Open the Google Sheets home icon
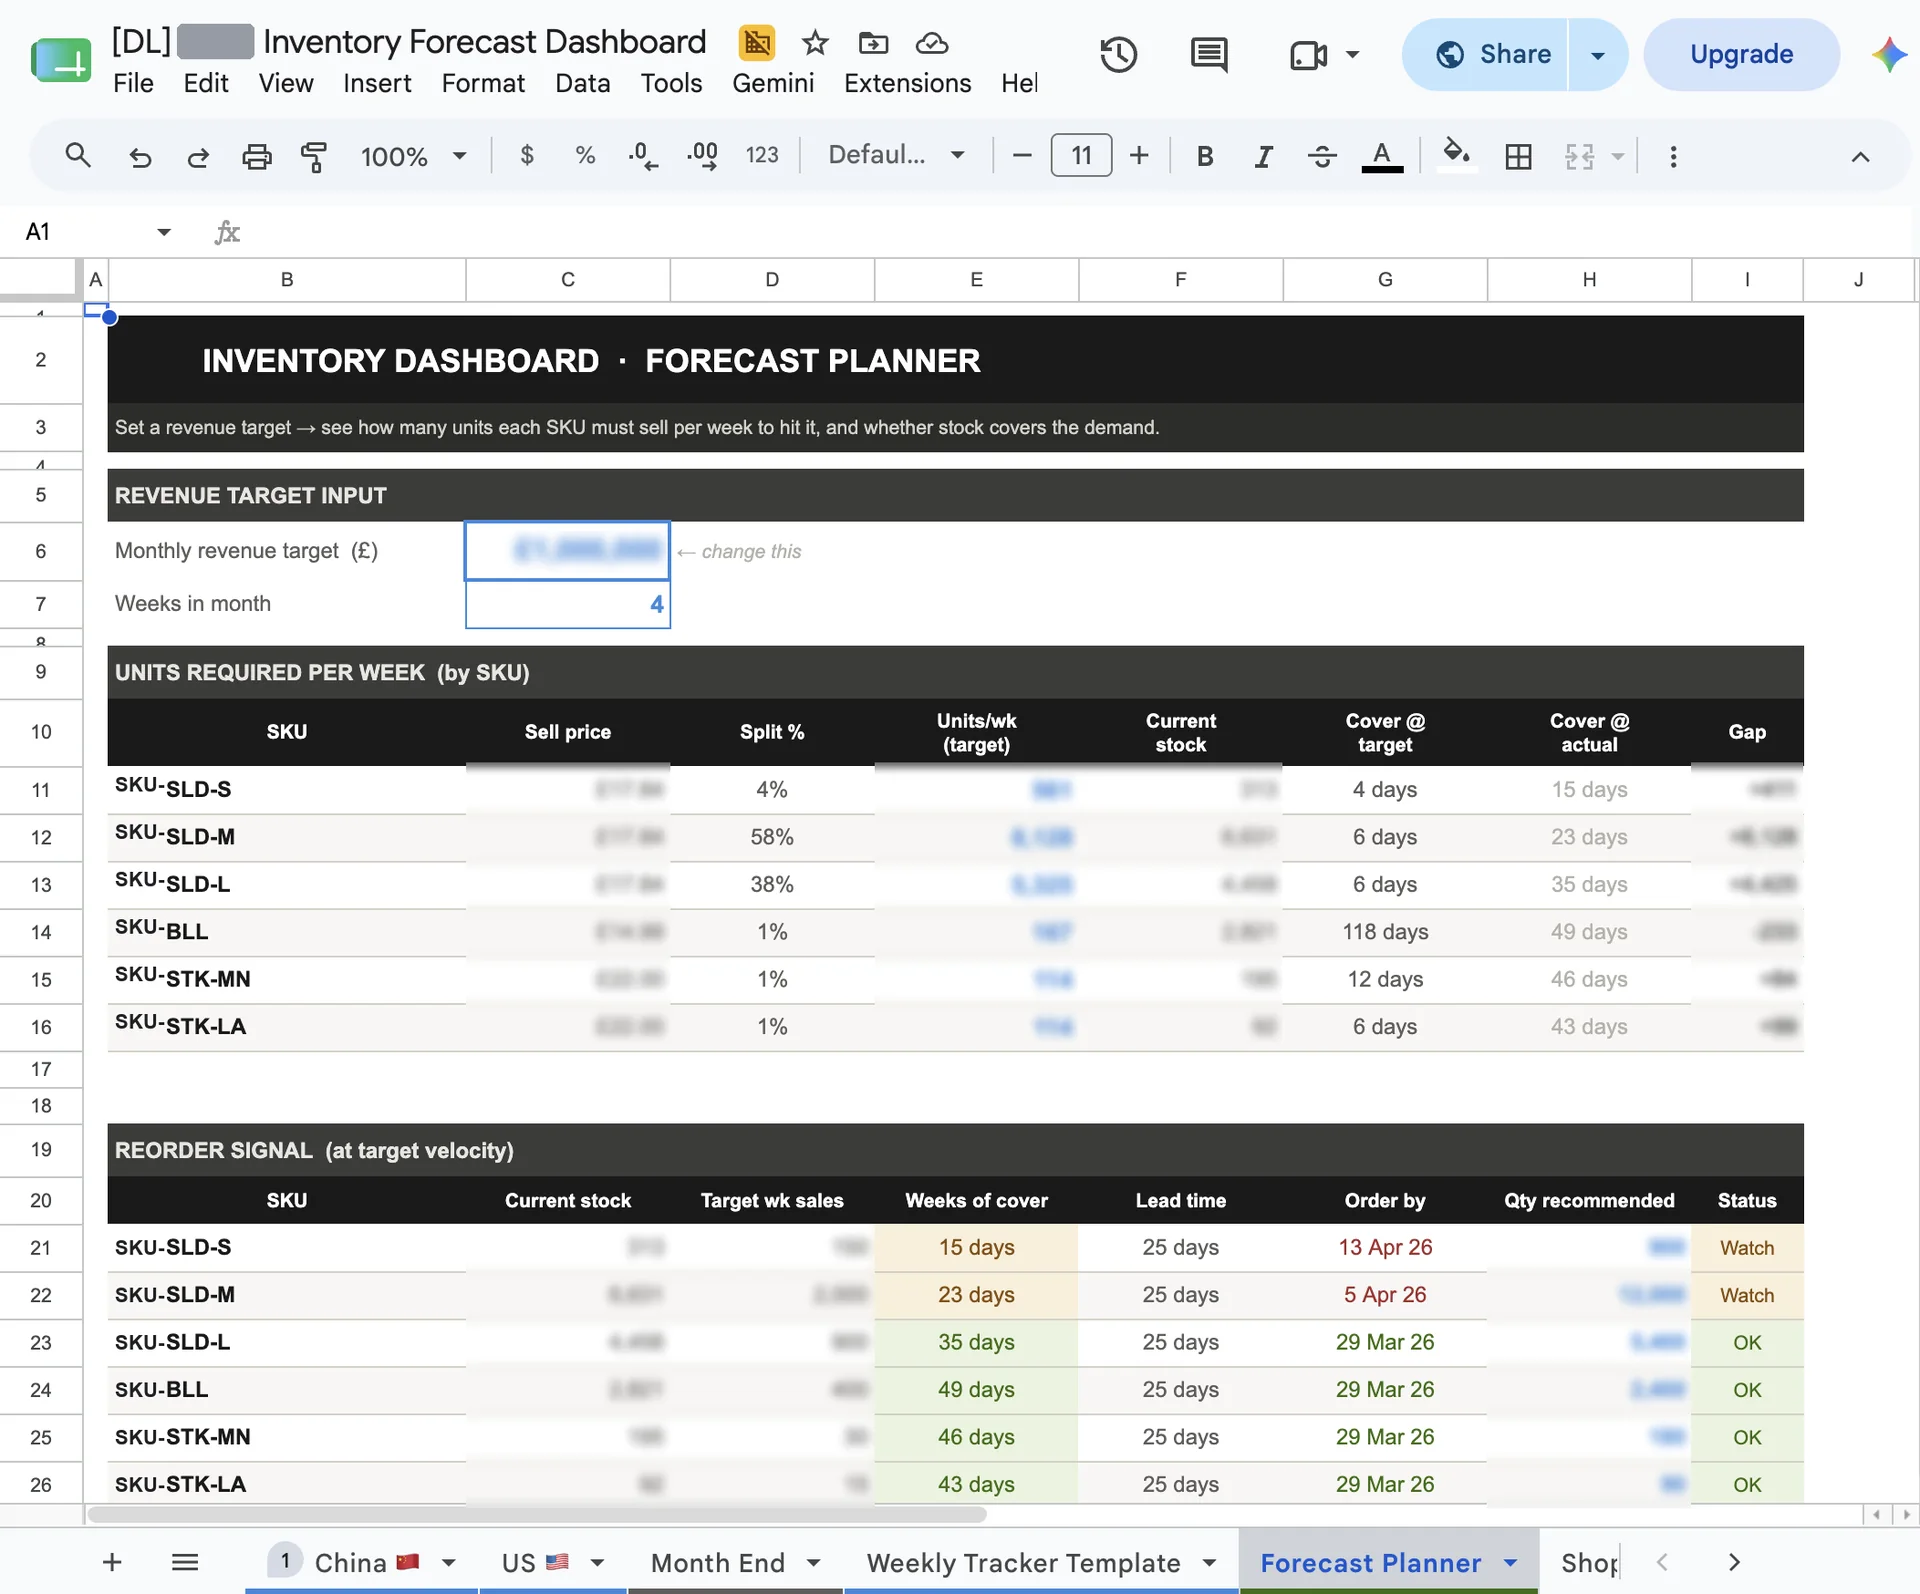 click(61, 60)
